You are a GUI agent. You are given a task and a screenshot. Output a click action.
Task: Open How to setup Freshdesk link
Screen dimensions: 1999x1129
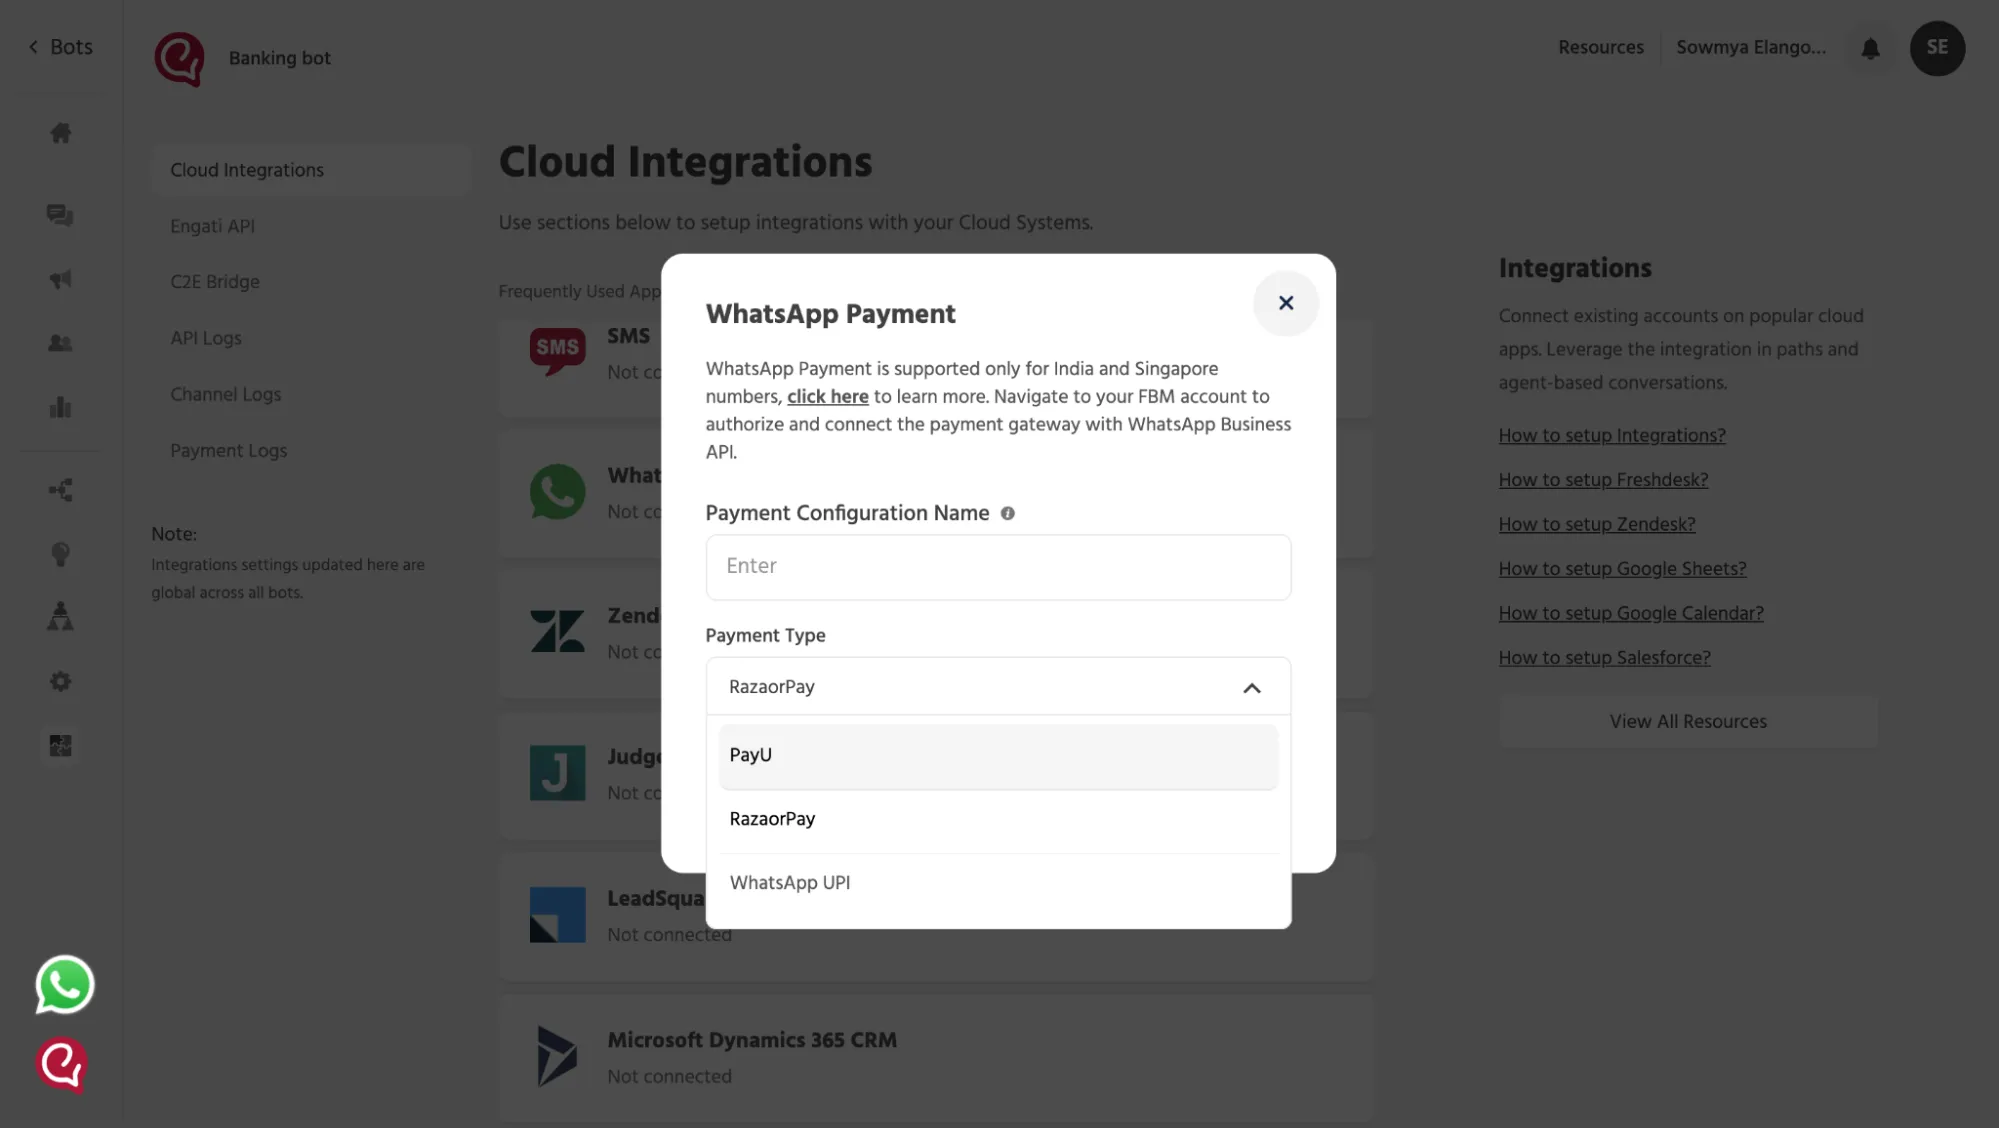click(x=1603, y=480)
